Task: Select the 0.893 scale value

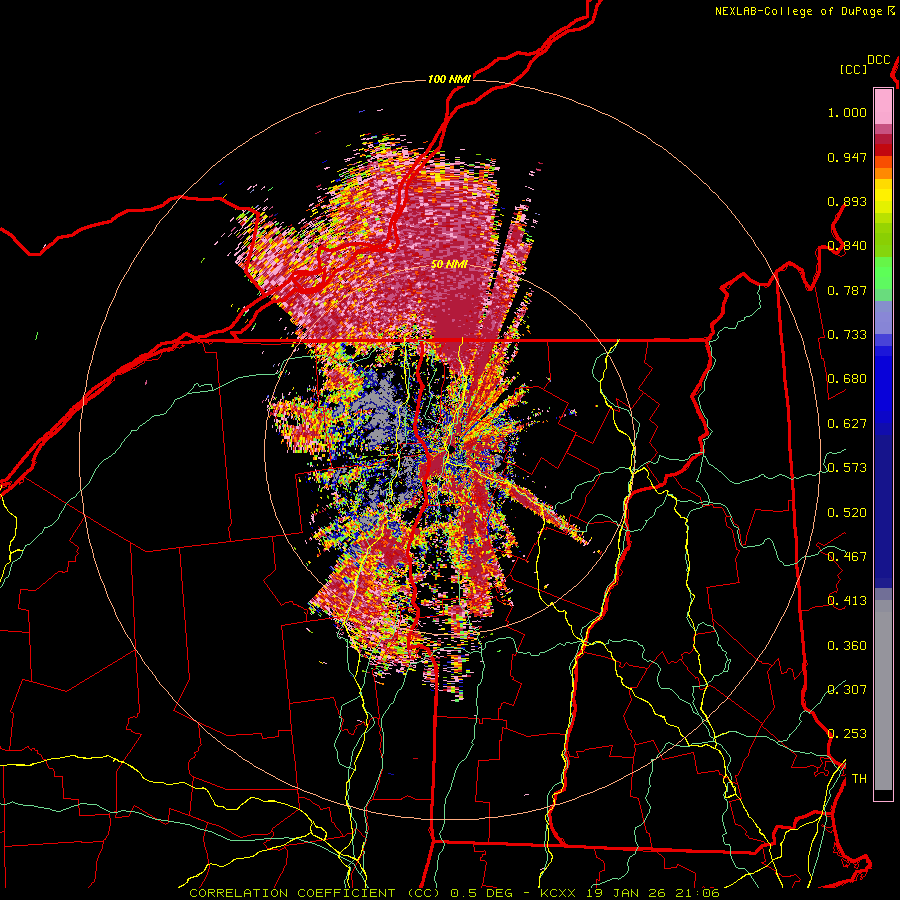Action: pos(847,201)
